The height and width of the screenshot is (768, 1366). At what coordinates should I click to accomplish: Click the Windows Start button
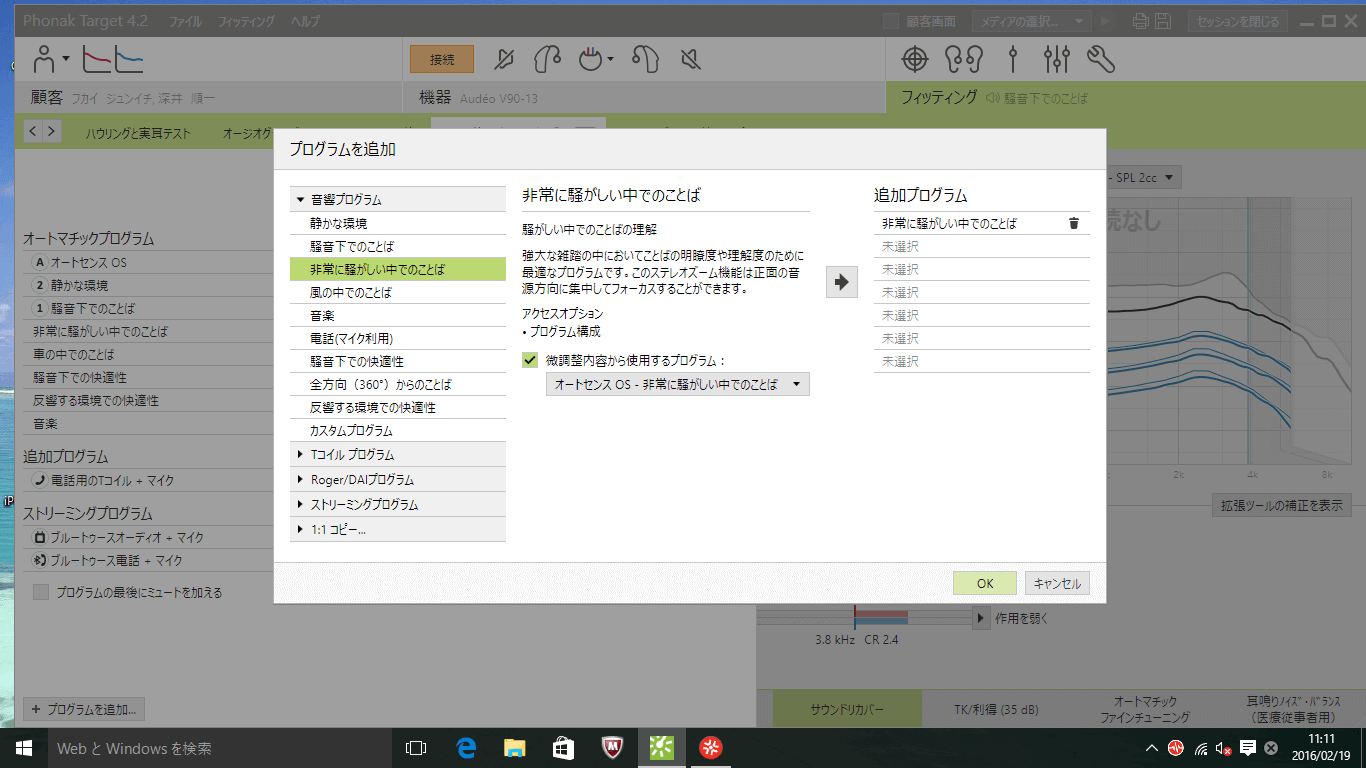pos(24,747)
